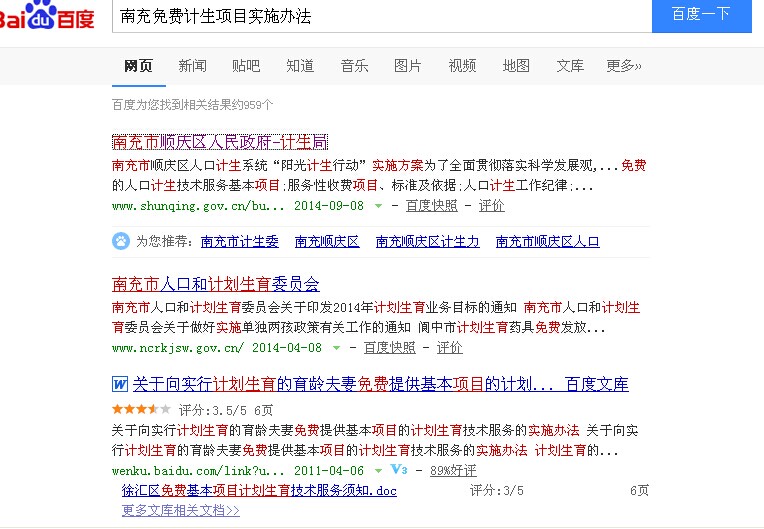Open 南充市顺庆区人民政府-计生局 result

[220, 142]
